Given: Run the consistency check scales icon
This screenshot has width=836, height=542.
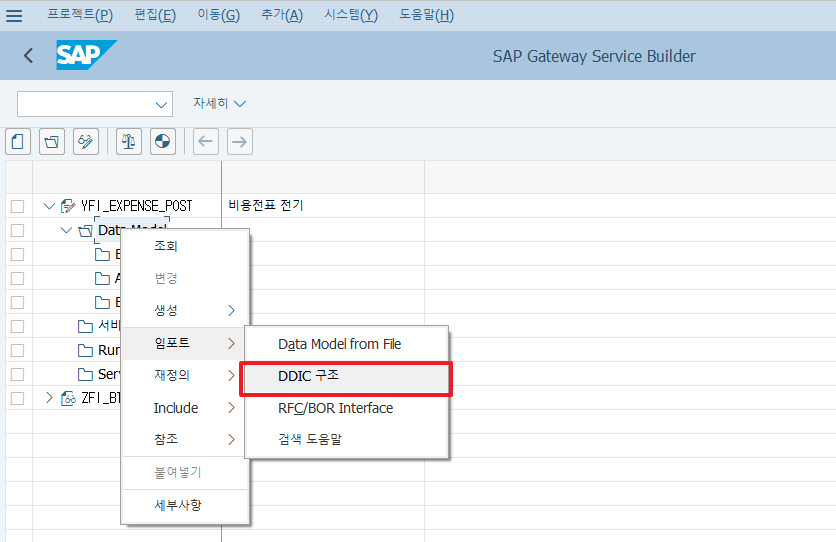Looking at the screenshot, I should 128,142.
